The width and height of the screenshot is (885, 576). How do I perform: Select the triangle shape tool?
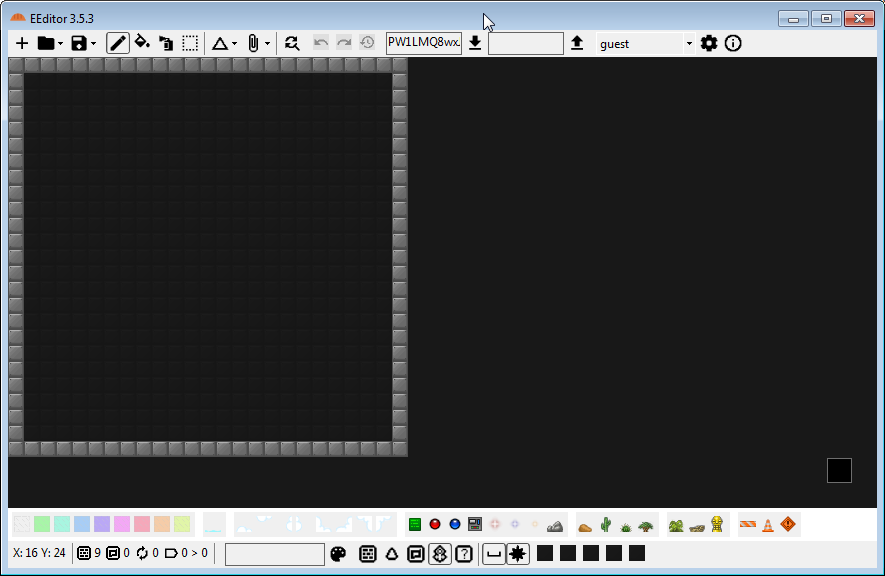220,43
